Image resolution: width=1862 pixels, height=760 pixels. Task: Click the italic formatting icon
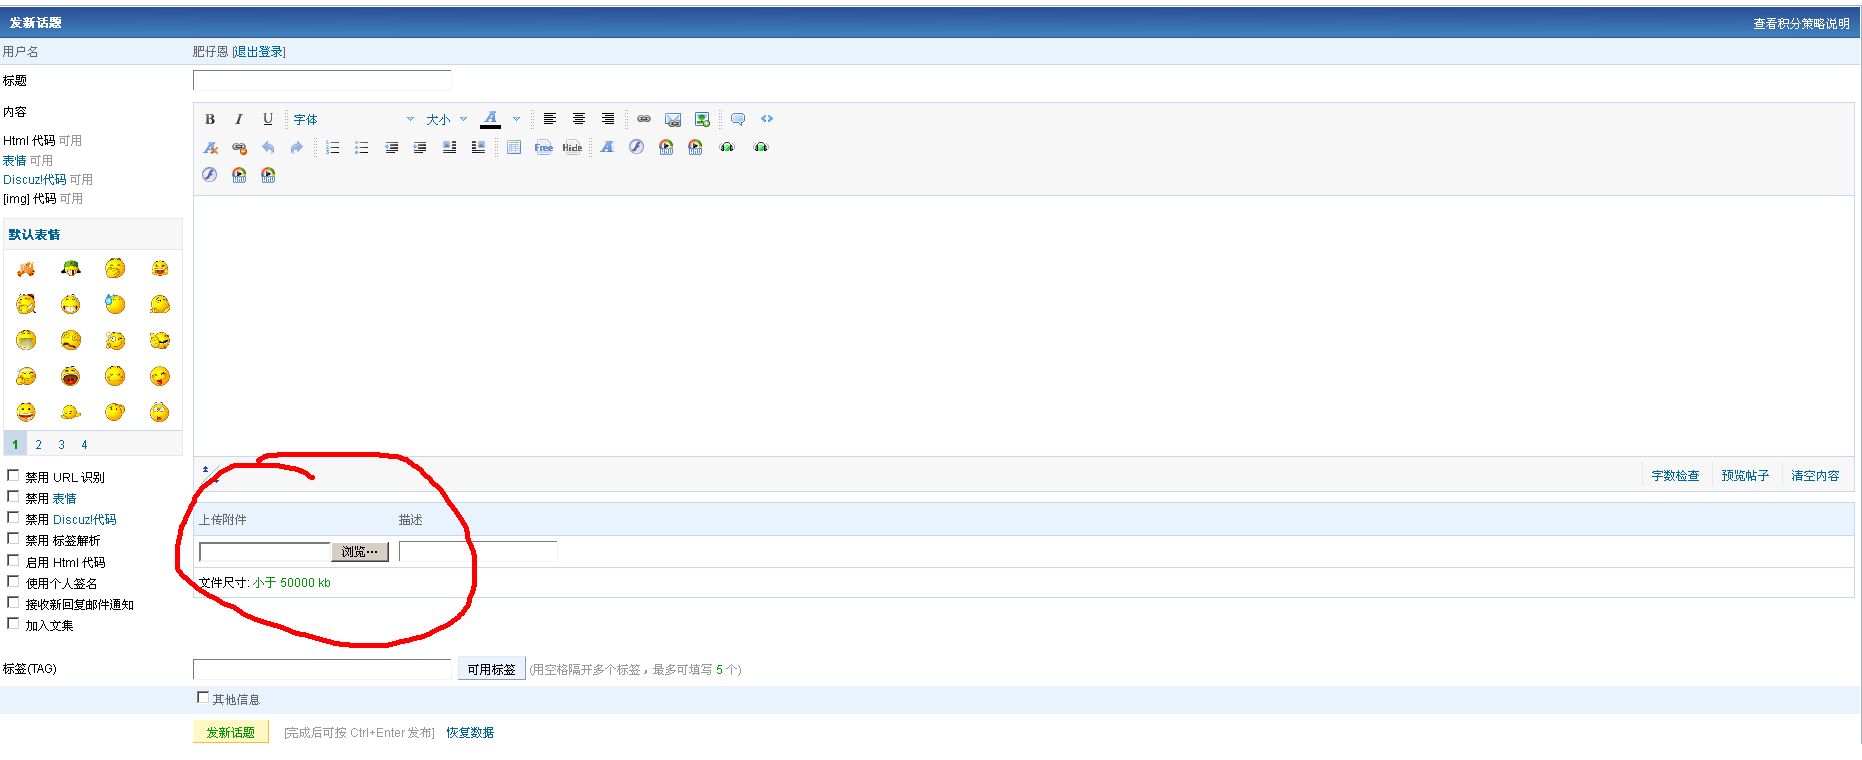point(239,119)
